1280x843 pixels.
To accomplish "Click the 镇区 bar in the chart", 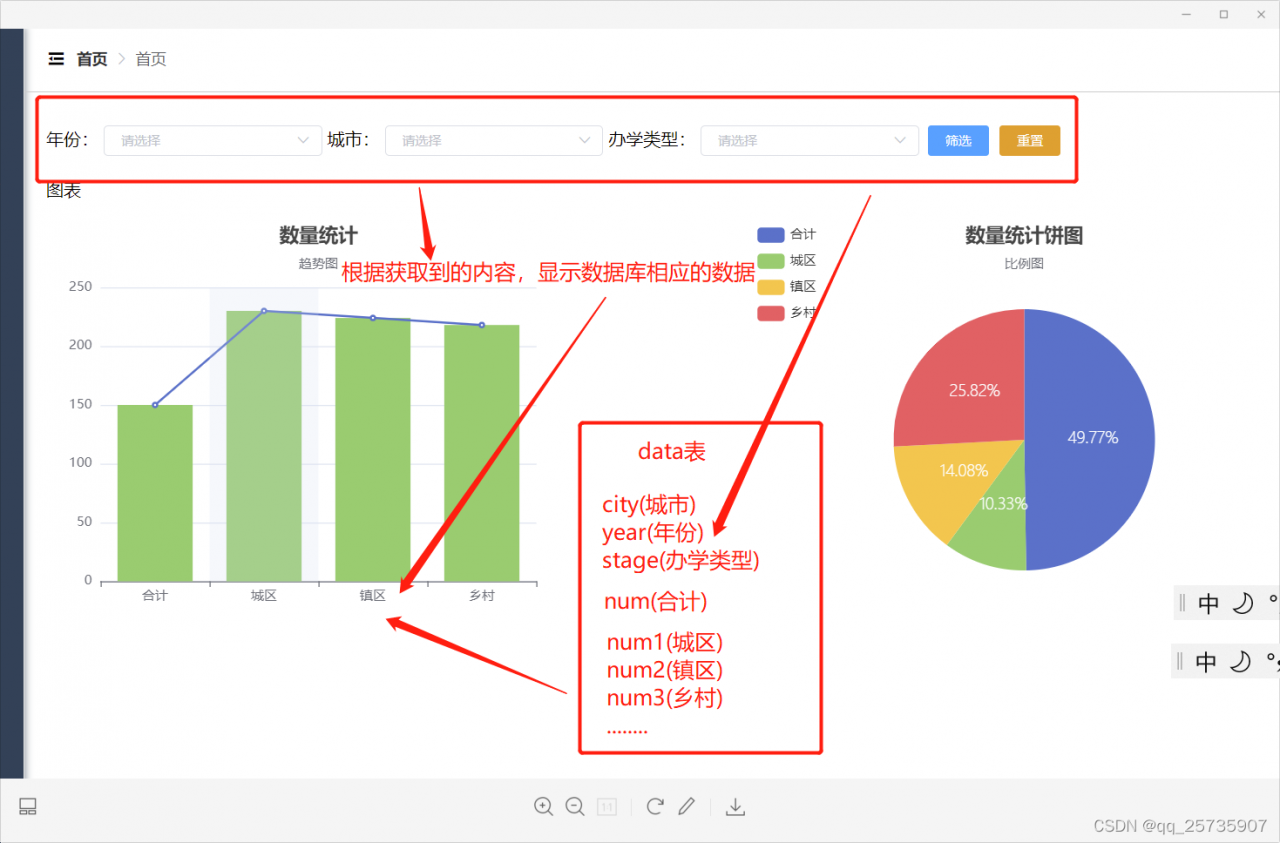I will [x=373, y=450].
